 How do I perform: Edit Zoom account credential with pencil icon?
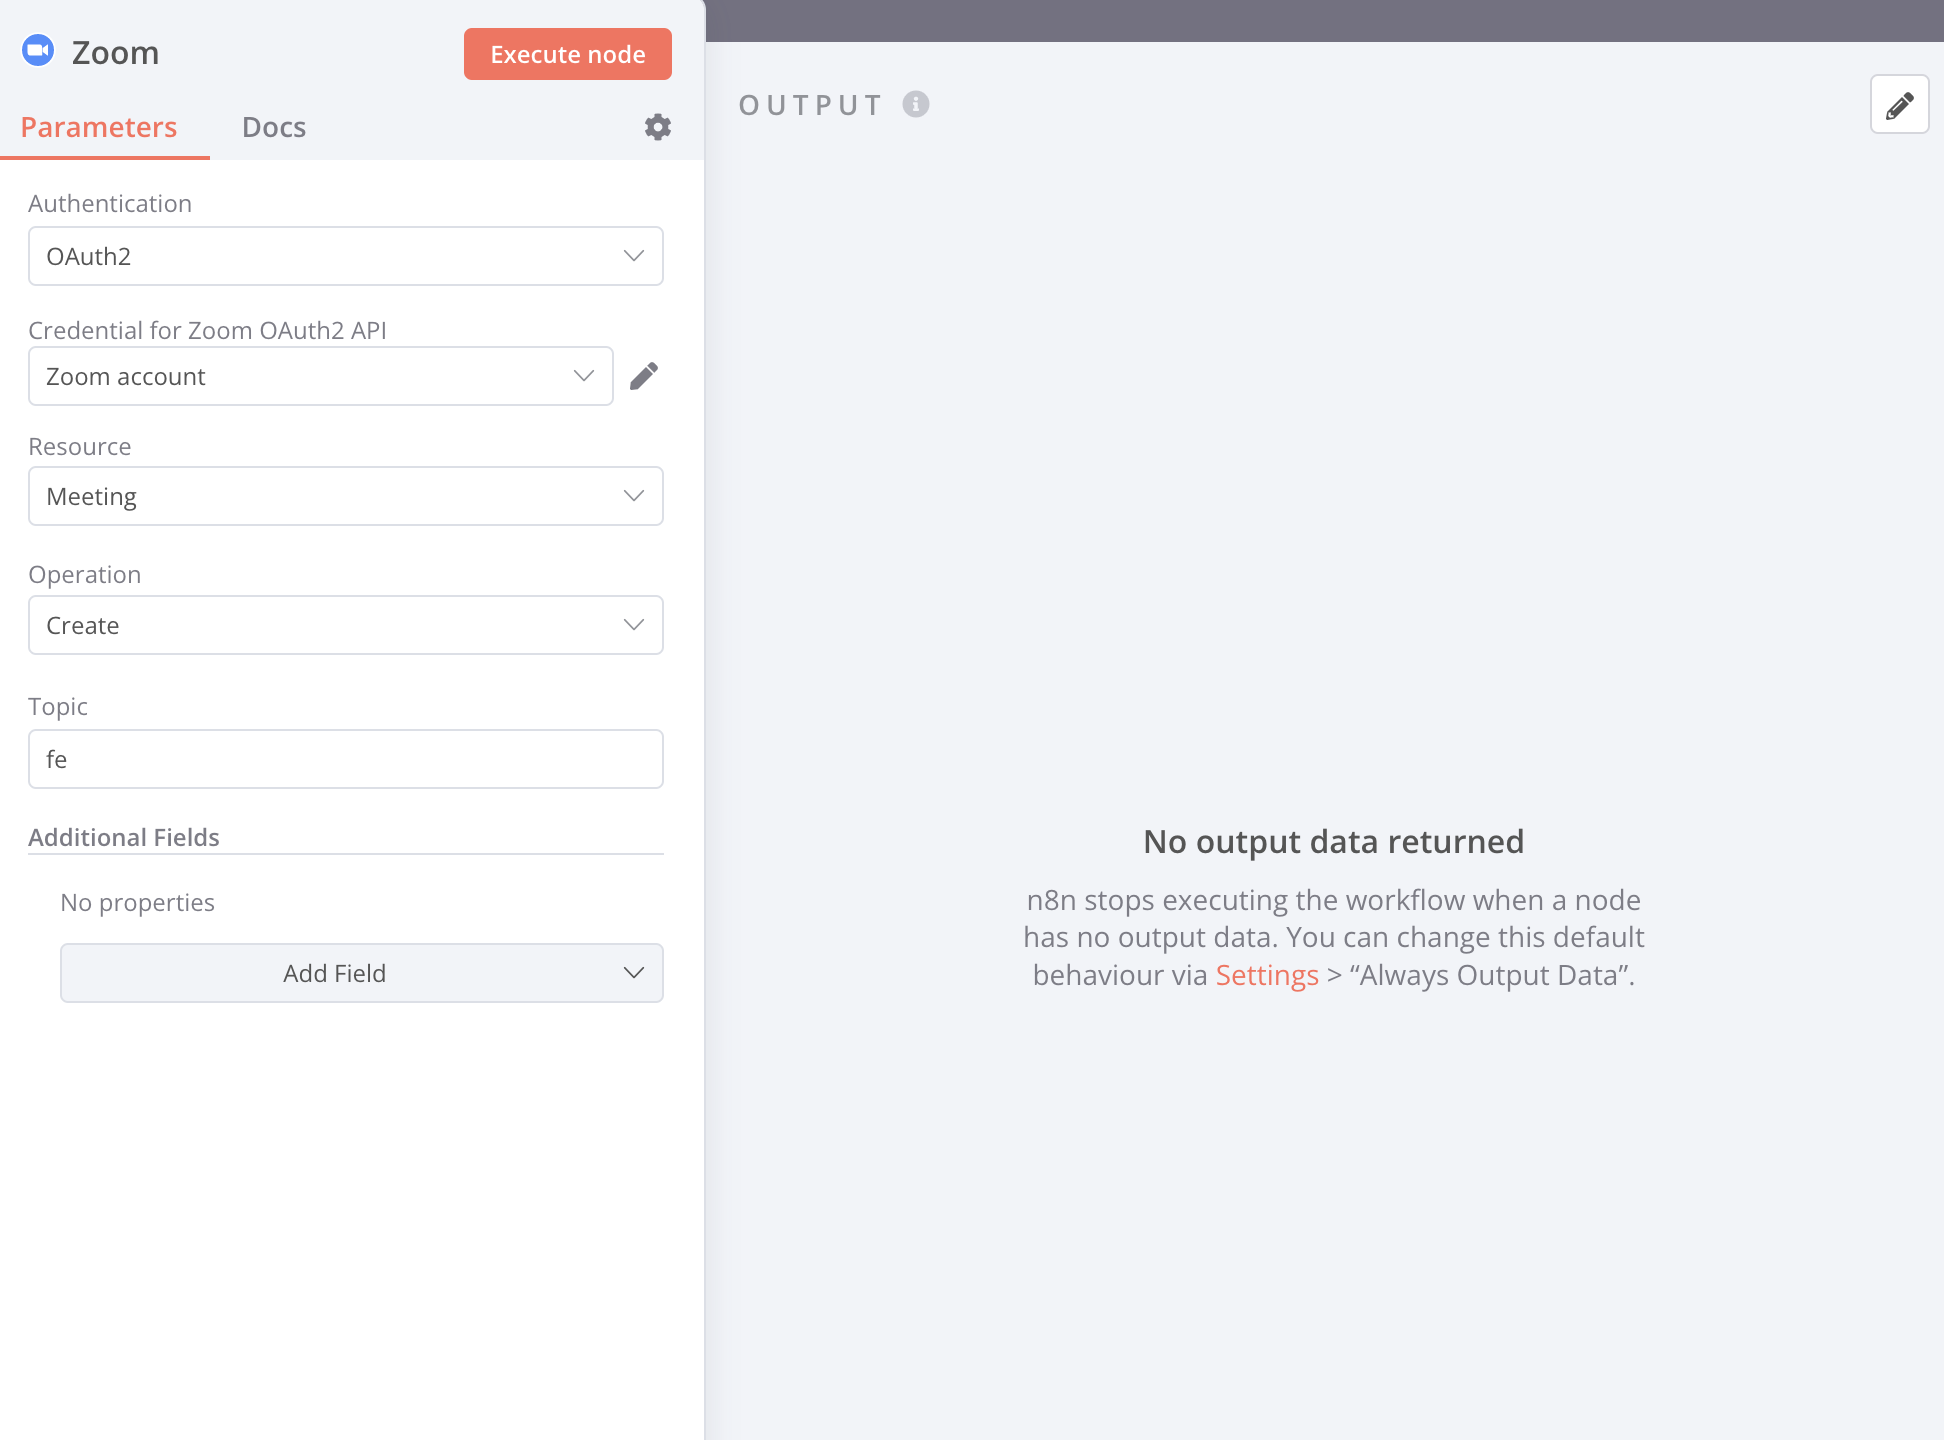pyautogui.click(x=644, y=376)
